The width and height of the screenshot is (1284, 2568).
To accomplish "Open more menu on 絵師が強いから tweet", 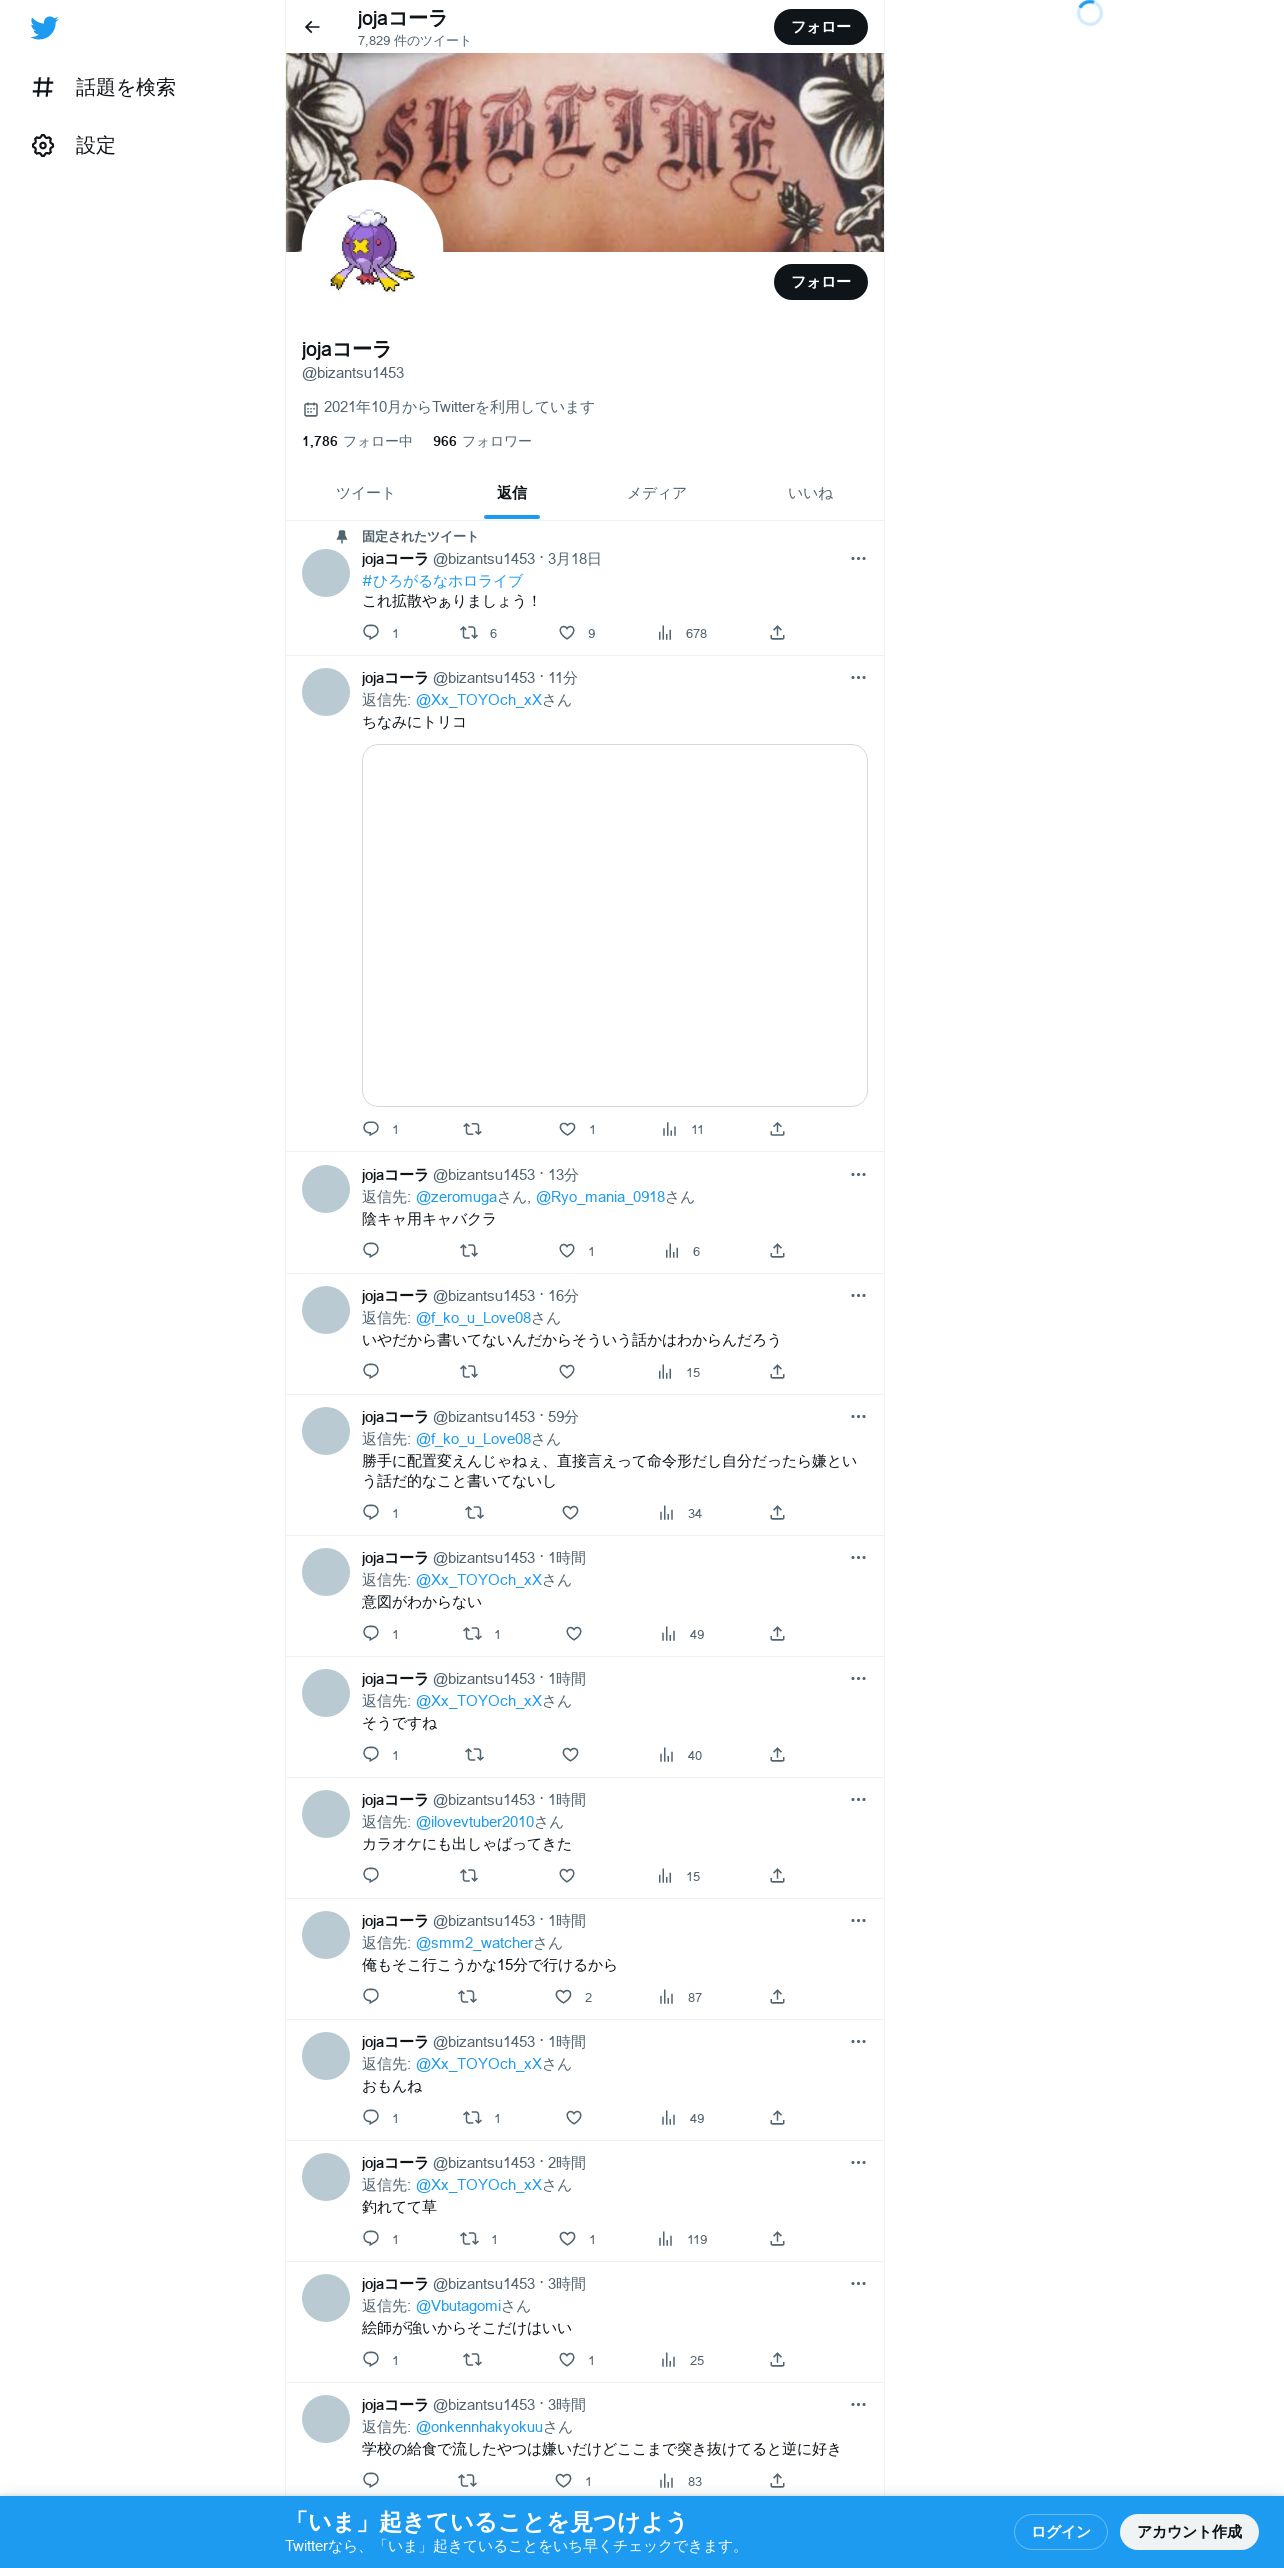I will coord(858,2283).
